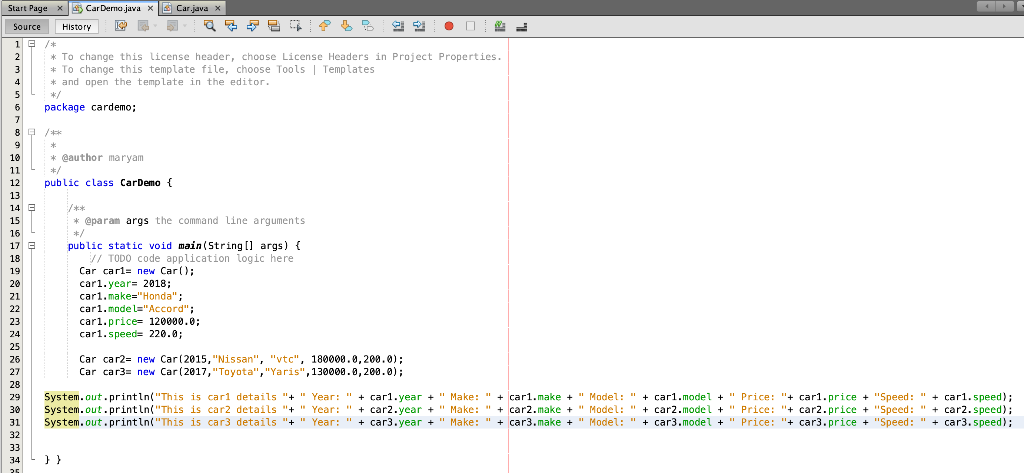Viewport: 1024px width, 473px height.
Task: Collapse main method fold at line 17
Action: pyautogui.click(x=31, y=246)
